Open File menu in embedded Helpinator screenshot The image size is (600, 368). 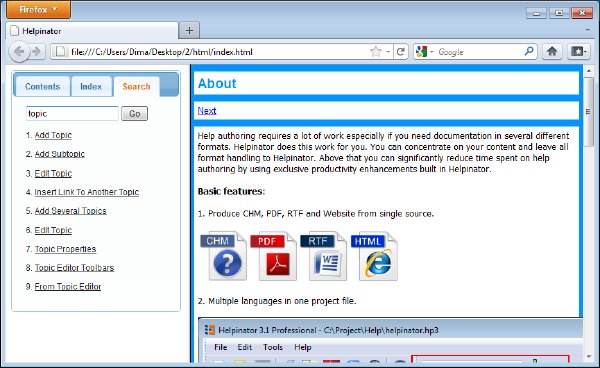point(220,347)
